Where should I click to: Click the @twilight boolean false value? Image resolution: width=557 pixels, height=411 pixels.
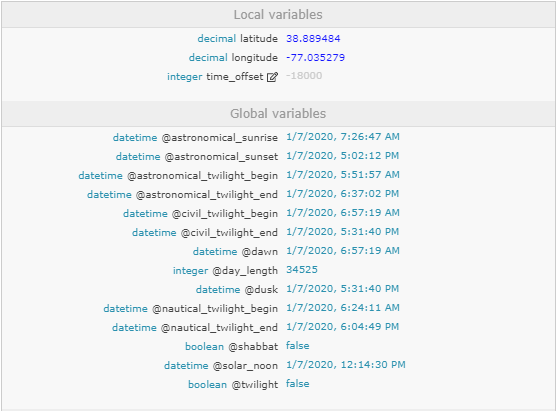(298, 384)
